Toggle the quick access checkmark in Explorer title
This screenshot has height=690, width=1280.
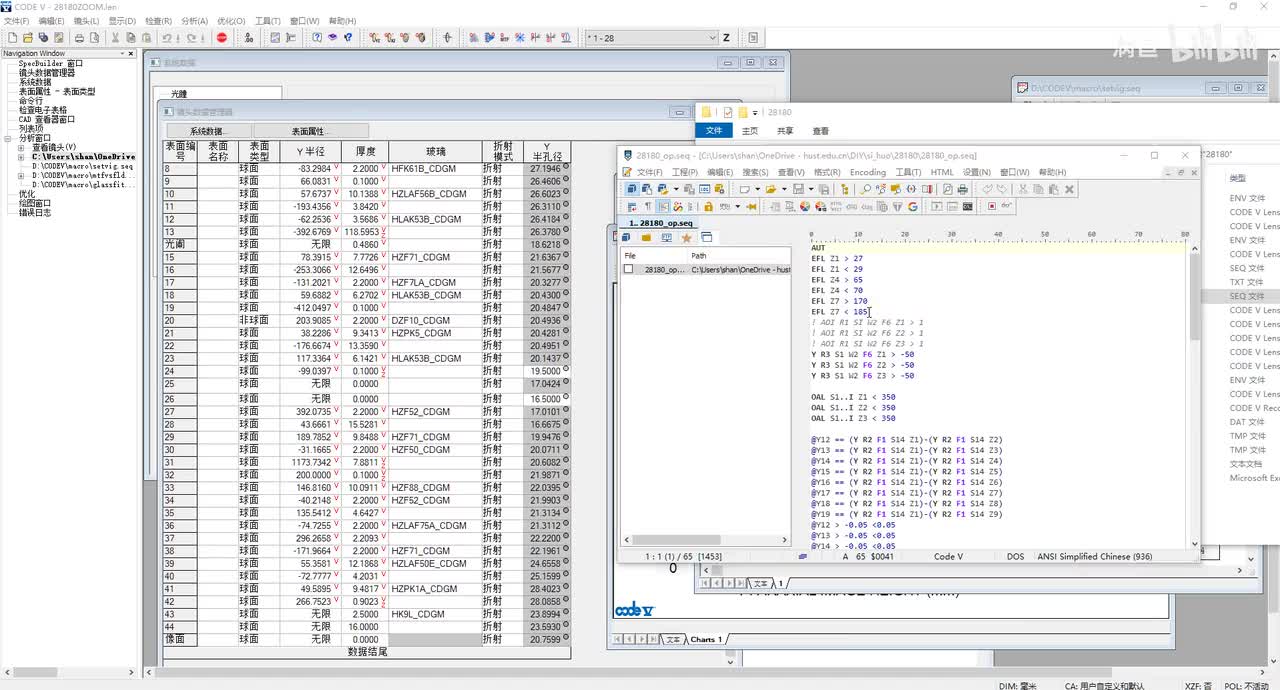point(728,113)
